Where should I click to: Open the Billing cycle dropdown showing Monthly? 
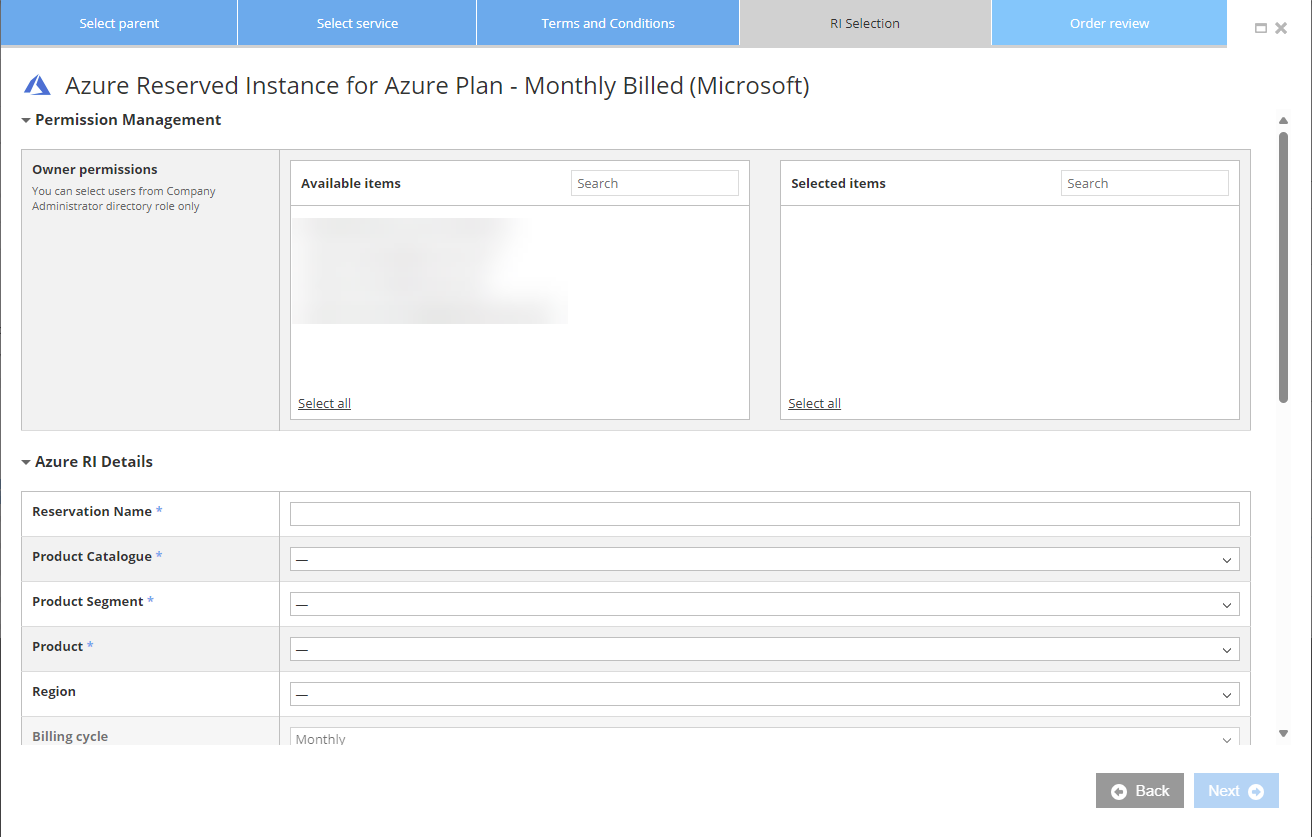click(765, 737)
